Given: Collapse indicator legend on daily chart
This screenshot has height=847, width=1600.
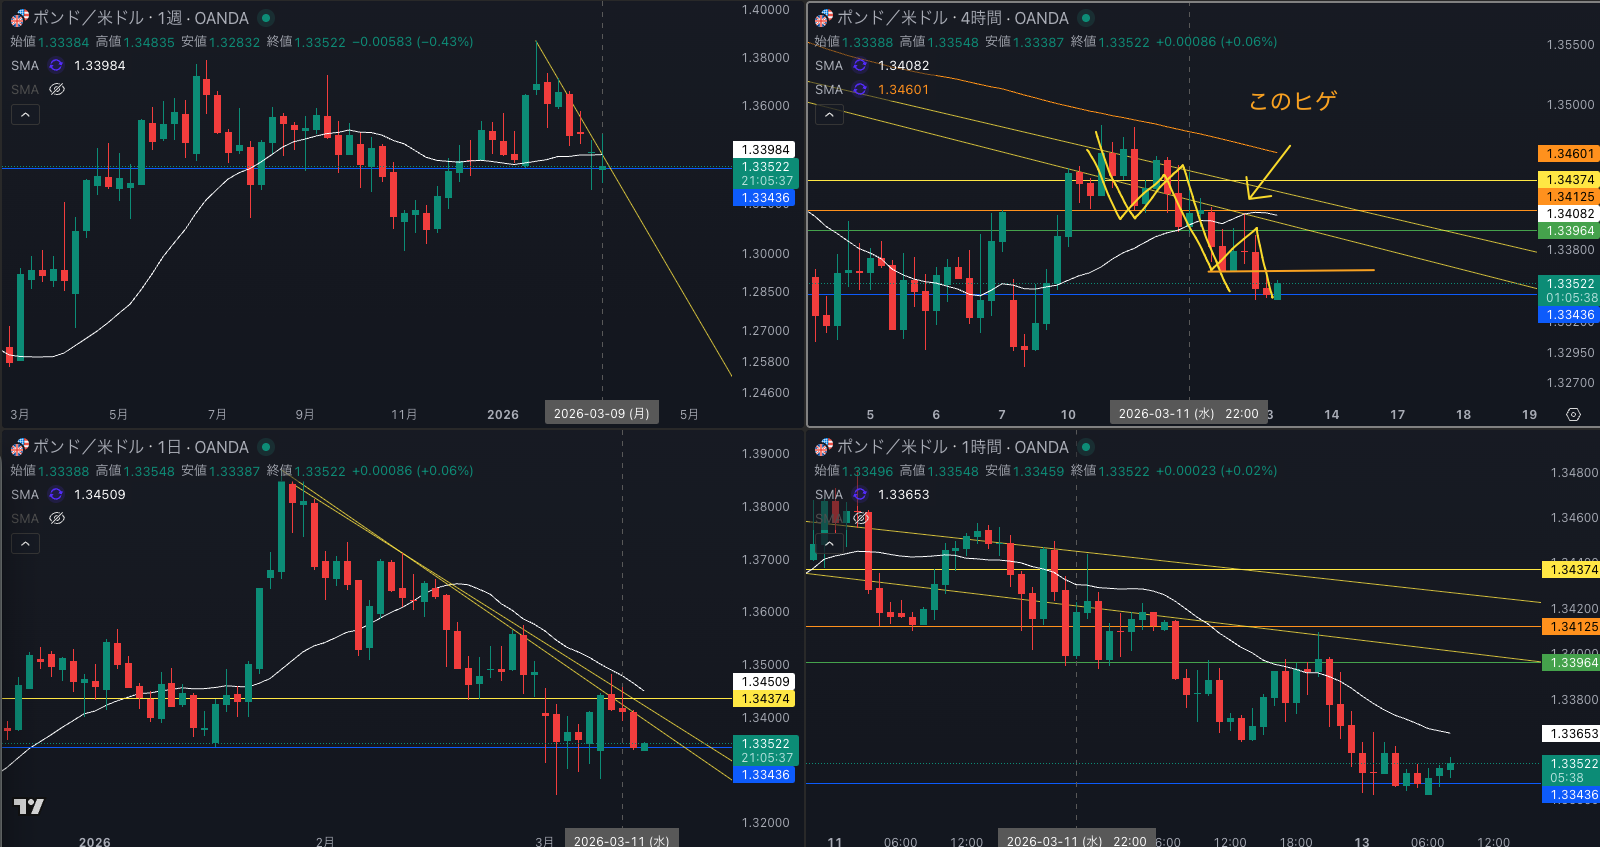Looking at the screenshot, I should tap(26, 543).
